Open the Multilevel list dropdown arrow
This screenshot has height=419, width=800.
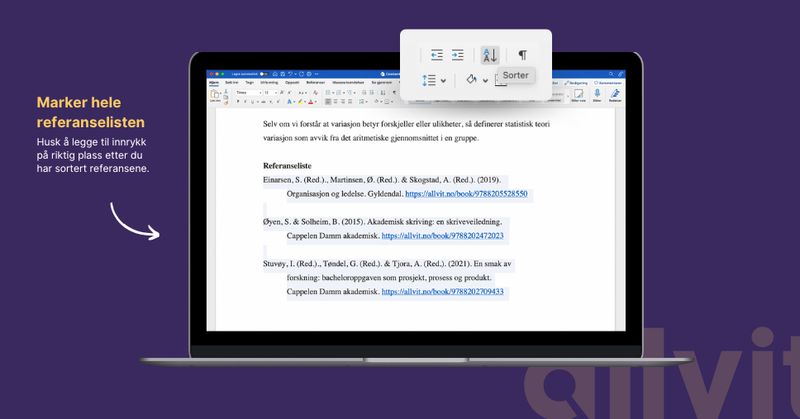click(355, 93)
